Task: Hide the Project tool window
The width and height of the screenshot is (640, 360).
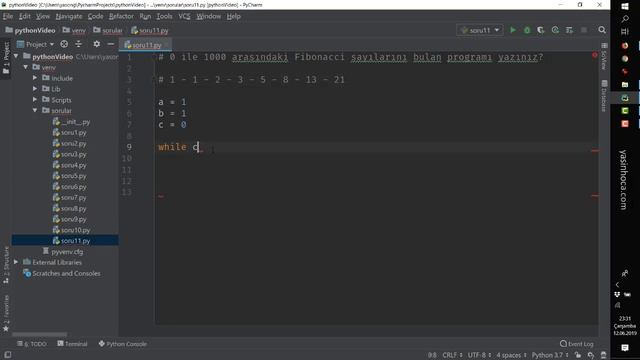Action: pos(111,44)
